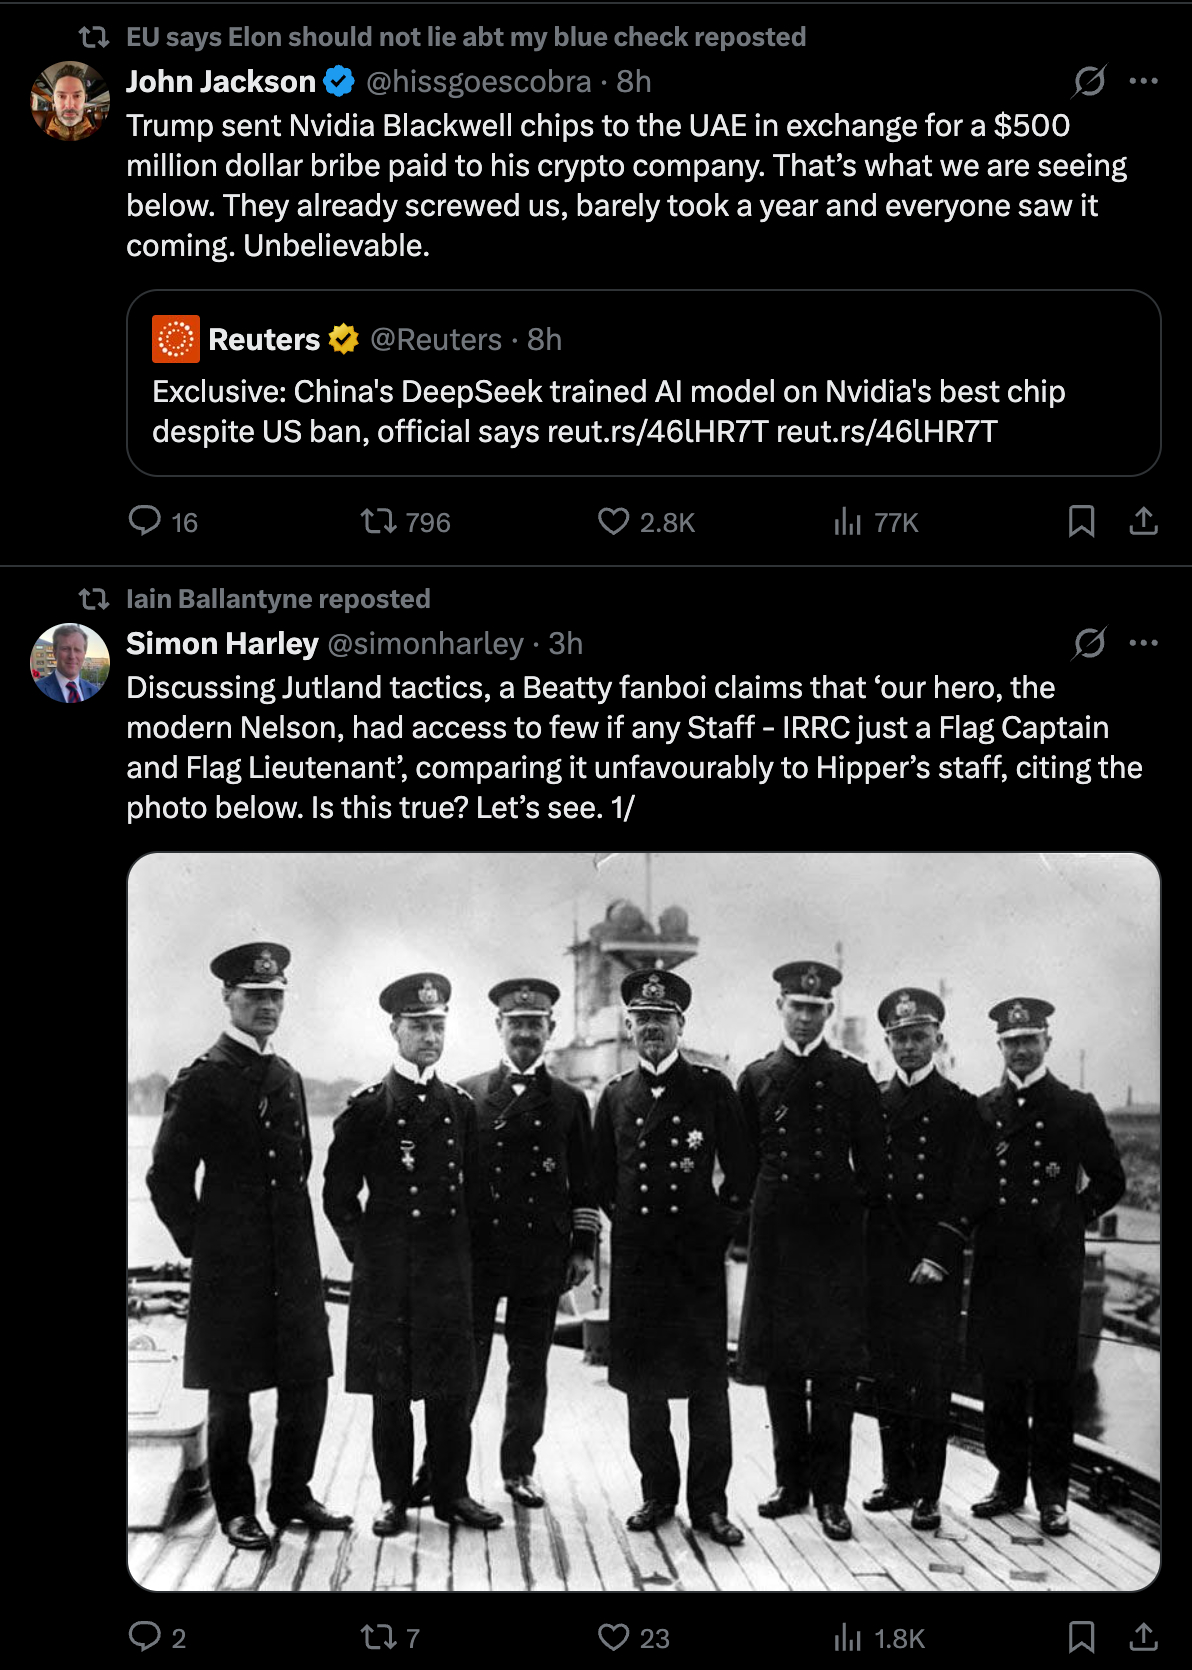Image resolution: width=1192 pixels, height=1670 pixels.
Task: Open the 'Iain Ballantyne reposted' link
Action: click(278, 599)
